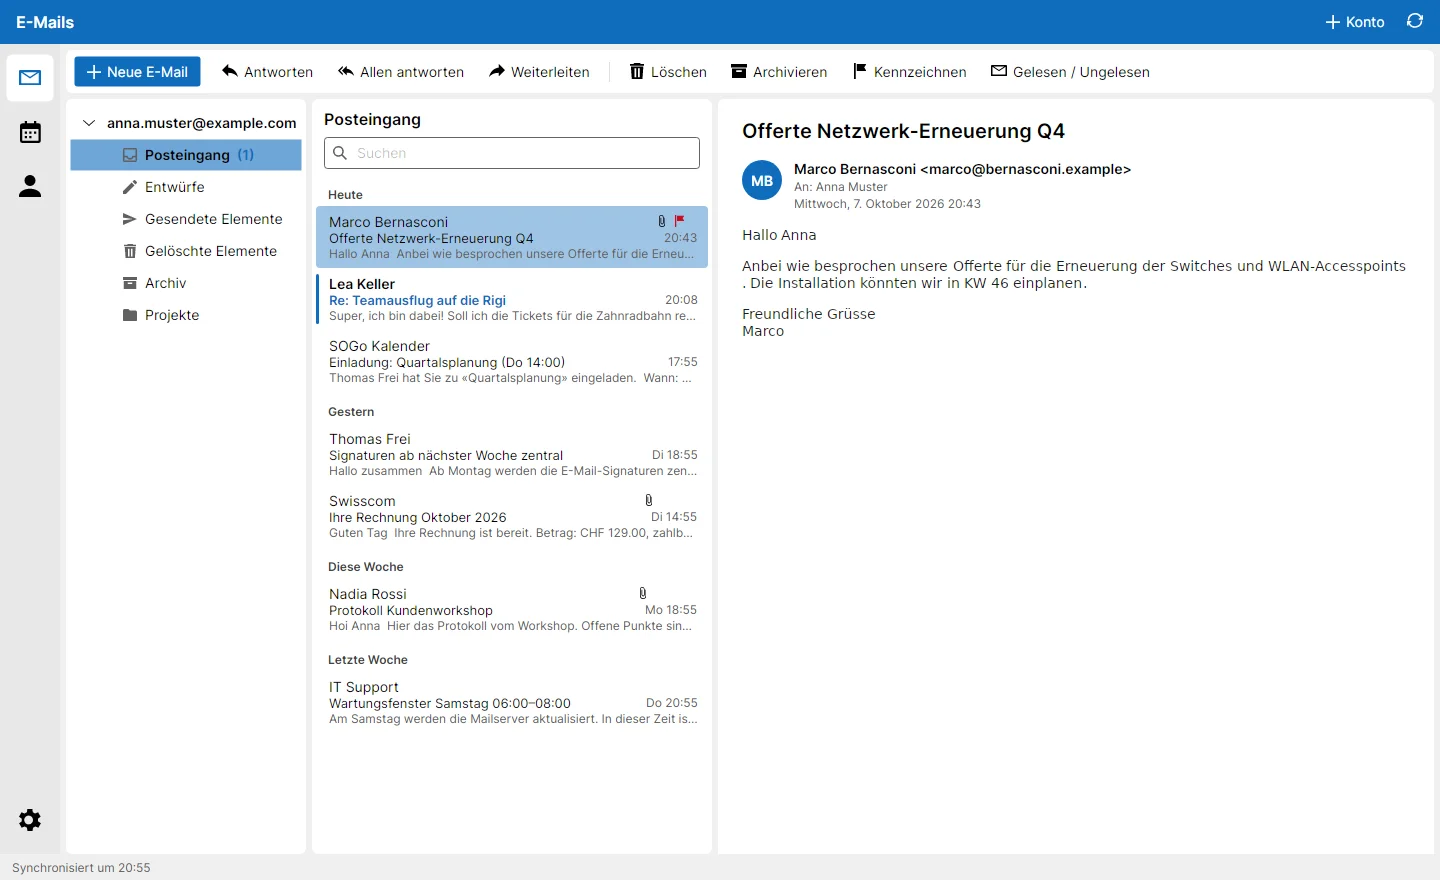Viewport: 1440px width, 880px height.
Task: Click the magnifier icon in search box
Action: [340, 153]
